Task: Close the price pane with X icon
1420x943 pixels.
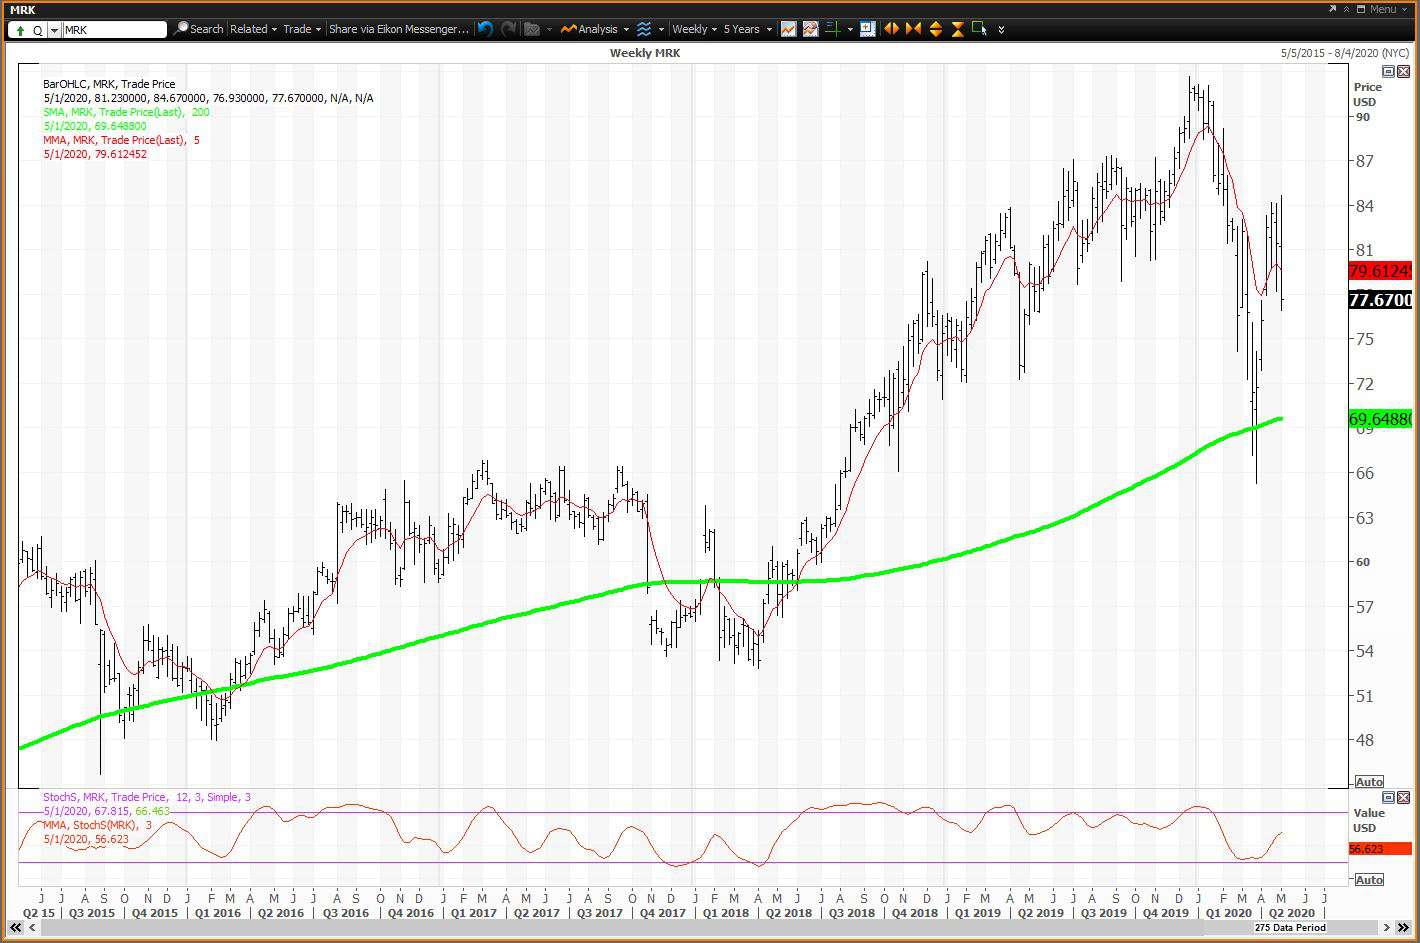Action: 1403,72
